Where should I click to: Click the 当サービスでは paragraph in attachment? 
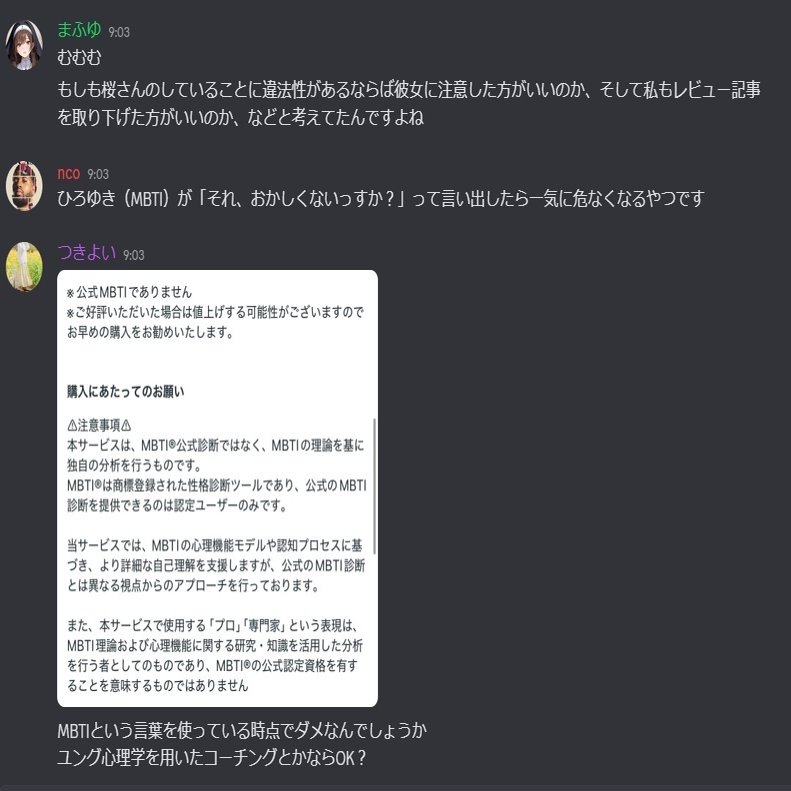(216, 566)
